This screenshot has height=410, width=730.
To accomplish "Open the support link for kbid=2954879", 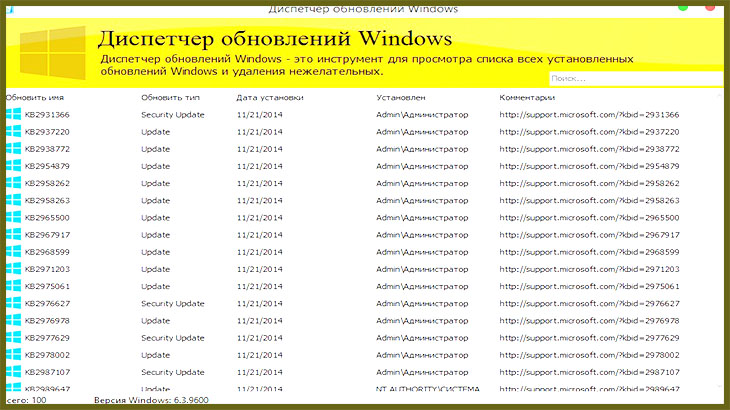I will (589, 166).
